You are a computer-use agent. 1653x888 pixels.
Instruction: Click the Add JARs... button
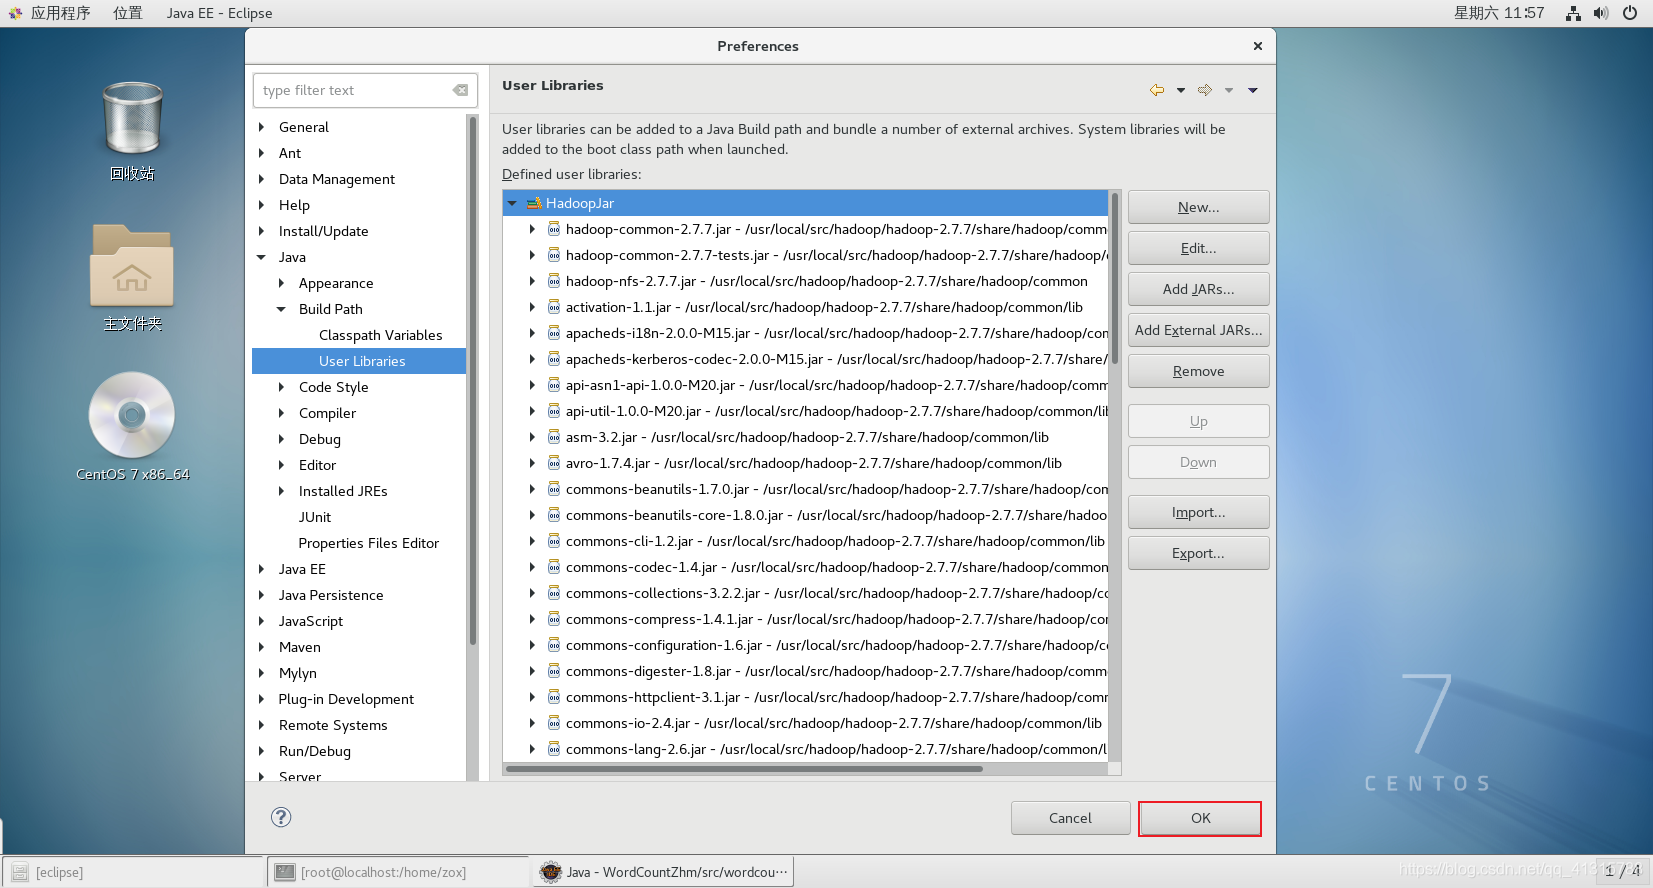pyautogui.click(x=1198, y=289)
